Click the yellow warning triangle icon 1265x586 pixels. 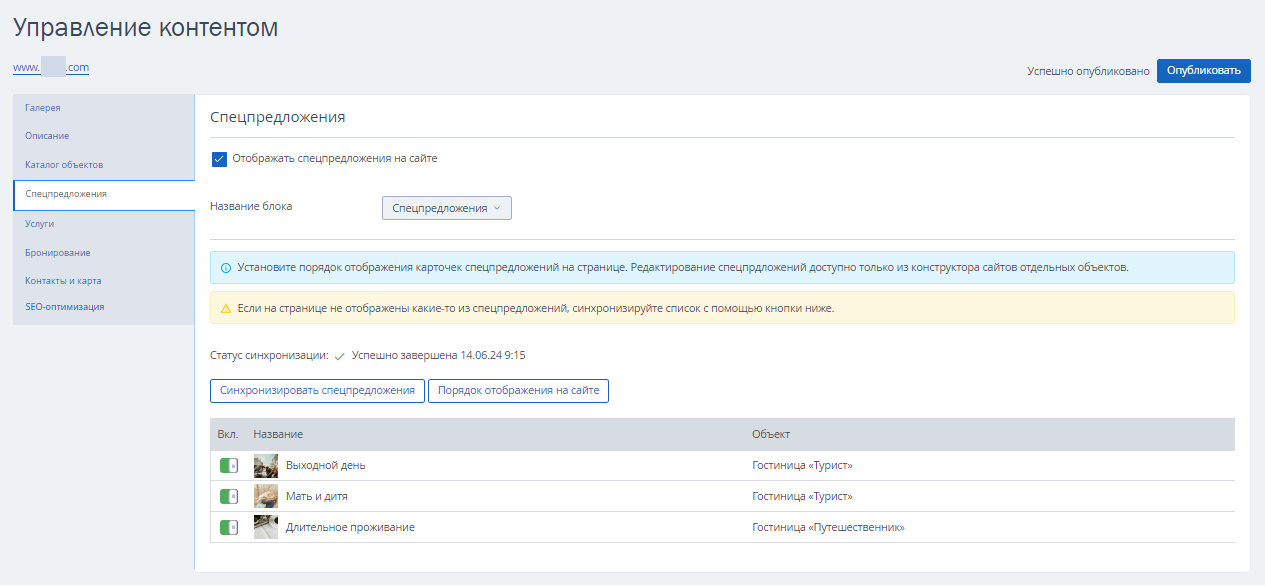pos(226,308)
